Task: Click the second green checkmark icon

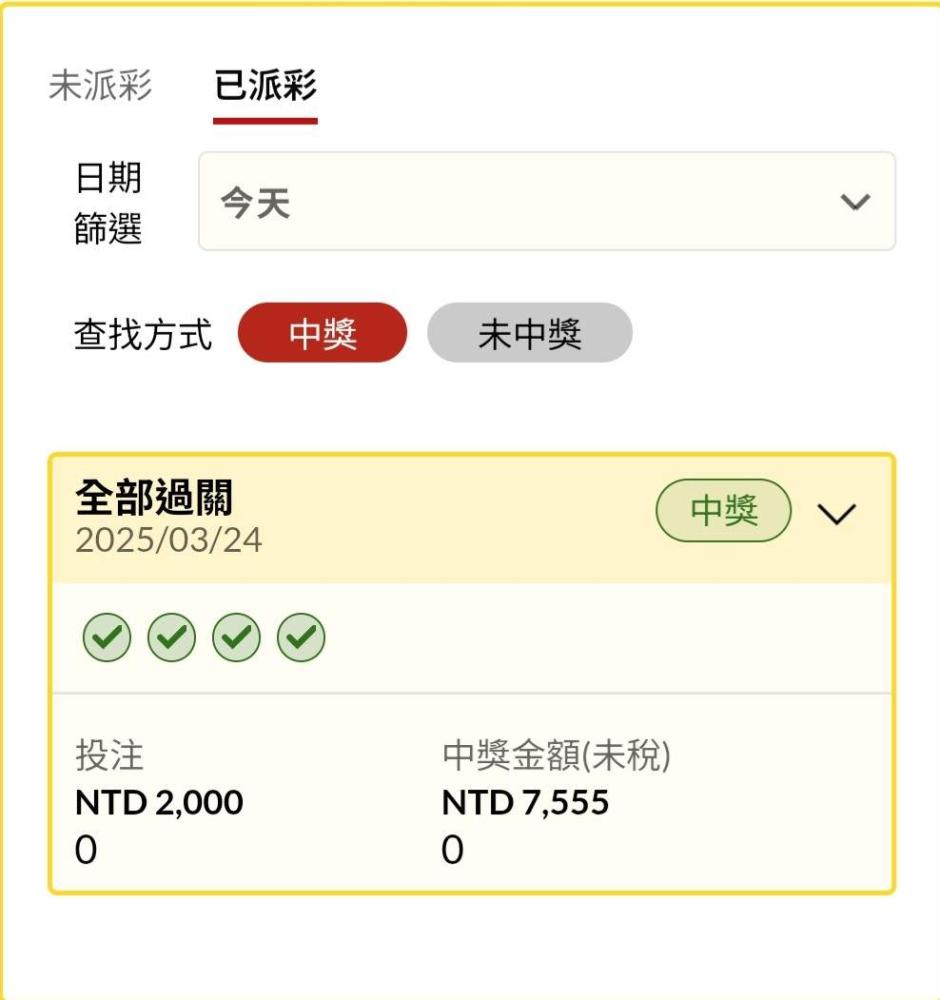Action: tap(171, 637)
